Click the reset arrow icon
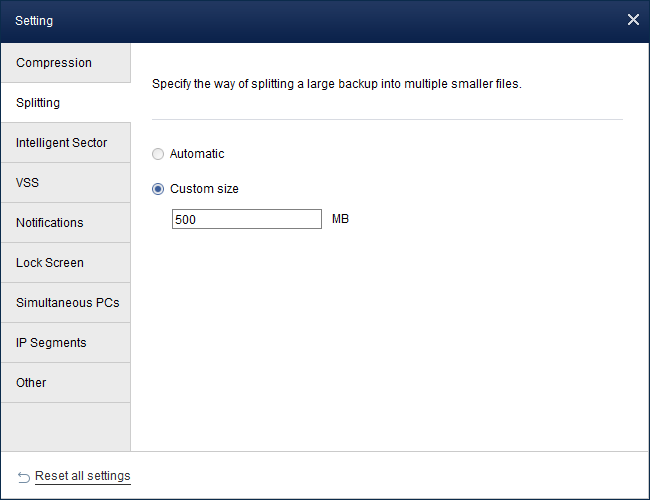This screenshot has width=650, height=500. pos(24,477)
